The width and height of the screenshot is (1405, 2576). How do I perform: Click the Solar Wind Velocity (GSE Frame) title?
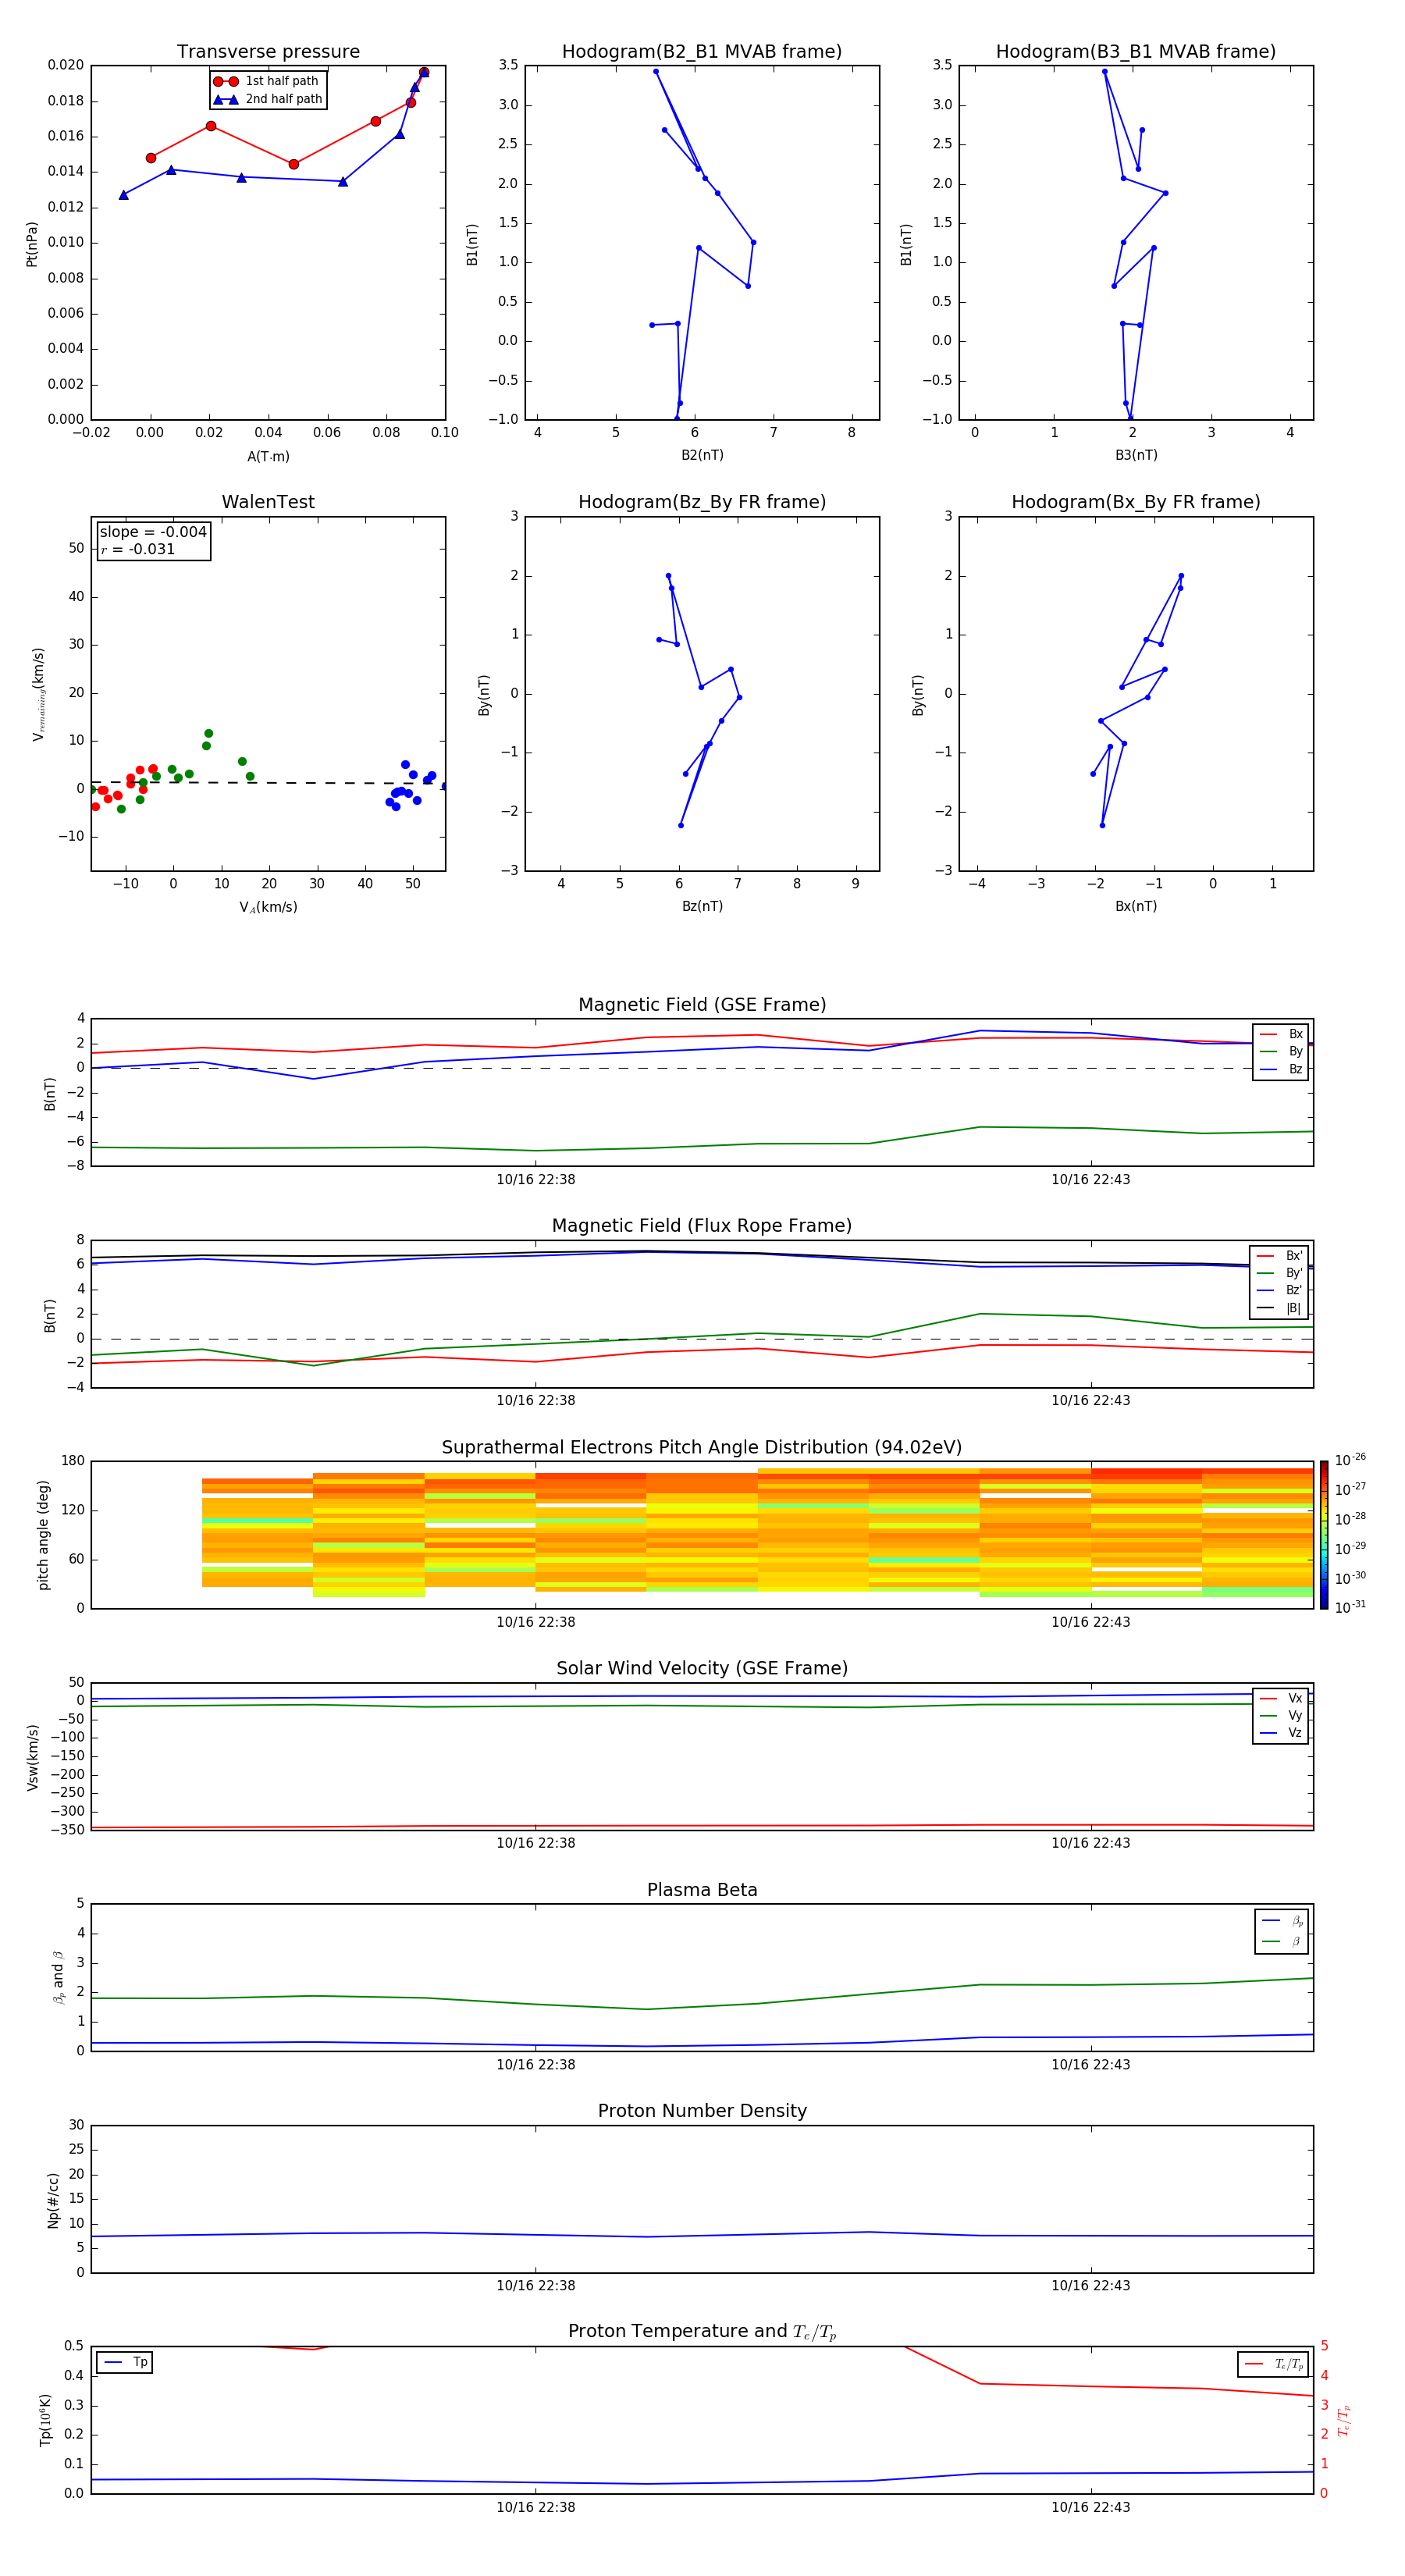702,1669
